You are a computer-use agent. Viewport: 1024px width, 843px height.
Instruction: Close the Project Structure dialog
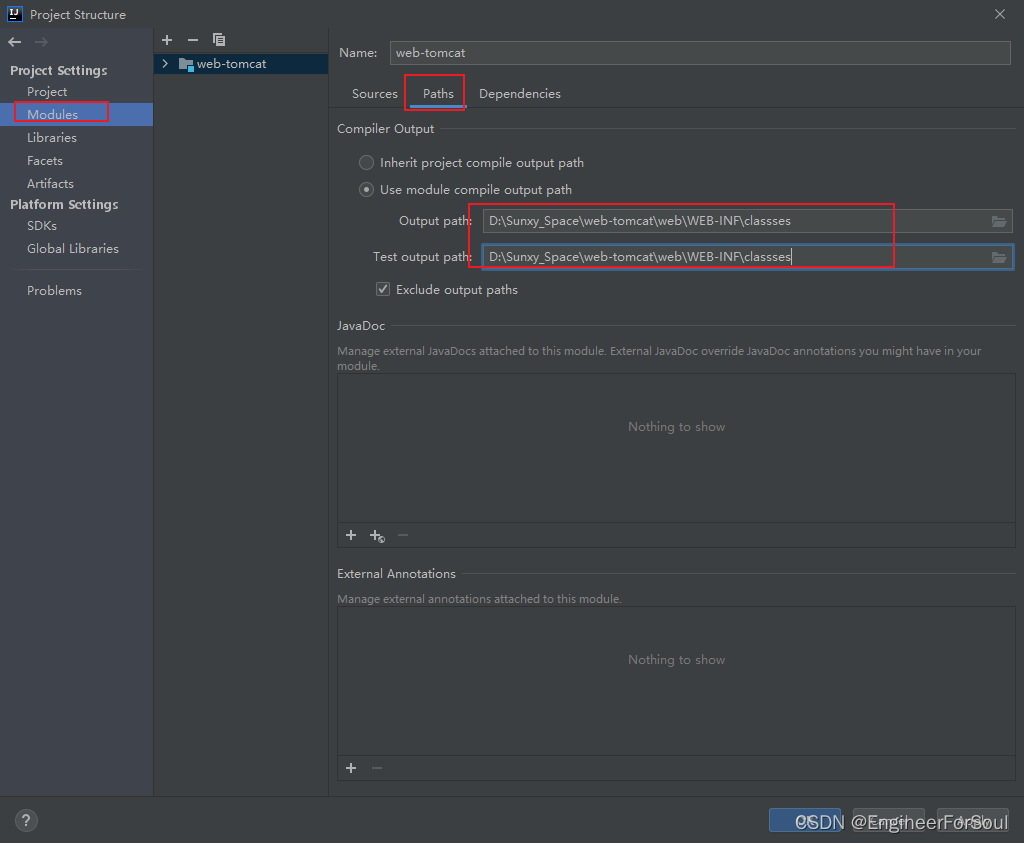(1000, 14)
